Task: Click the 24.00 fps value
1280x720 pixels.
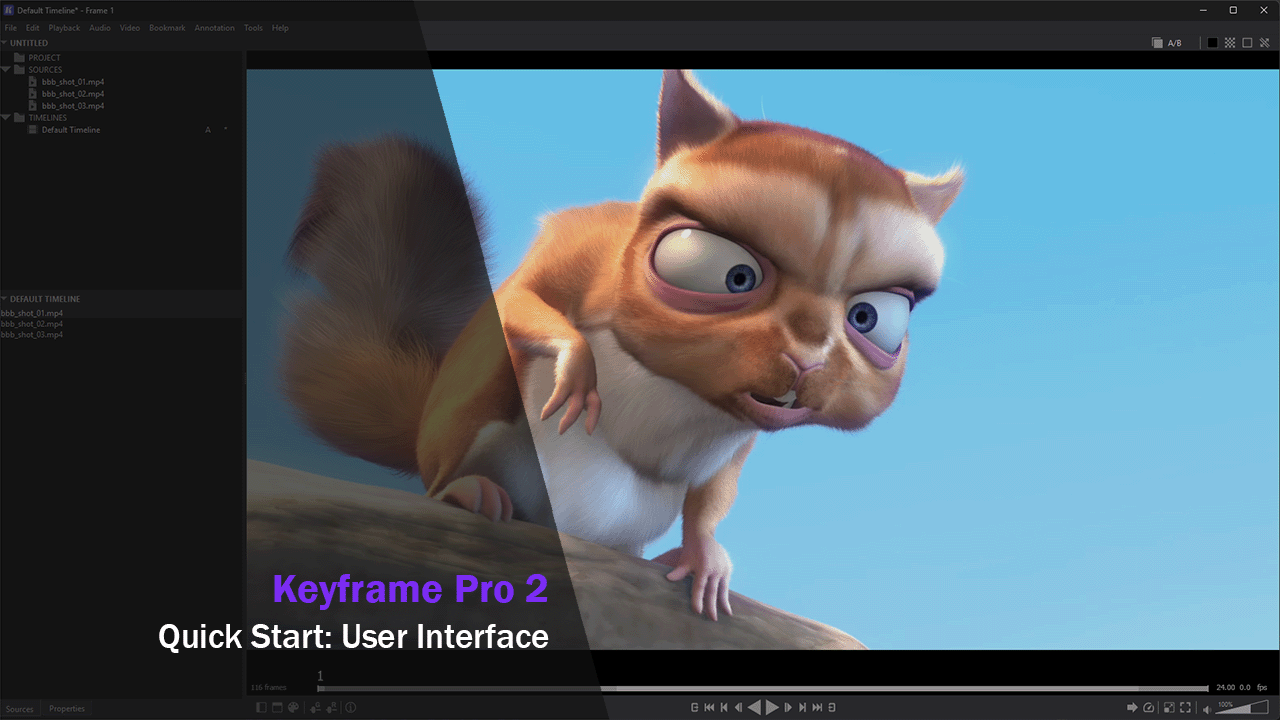Action: pos(1225,688)
